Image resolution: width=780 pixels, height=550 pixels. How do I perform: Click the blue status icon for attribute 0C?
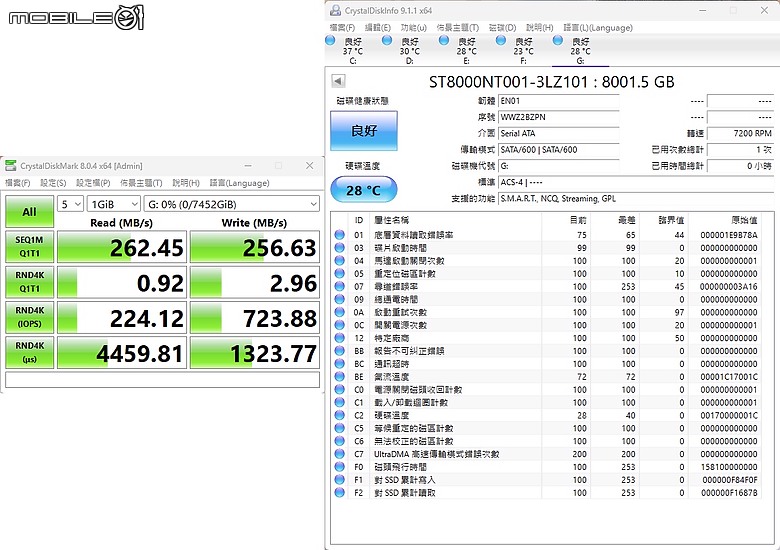(340, 325)
